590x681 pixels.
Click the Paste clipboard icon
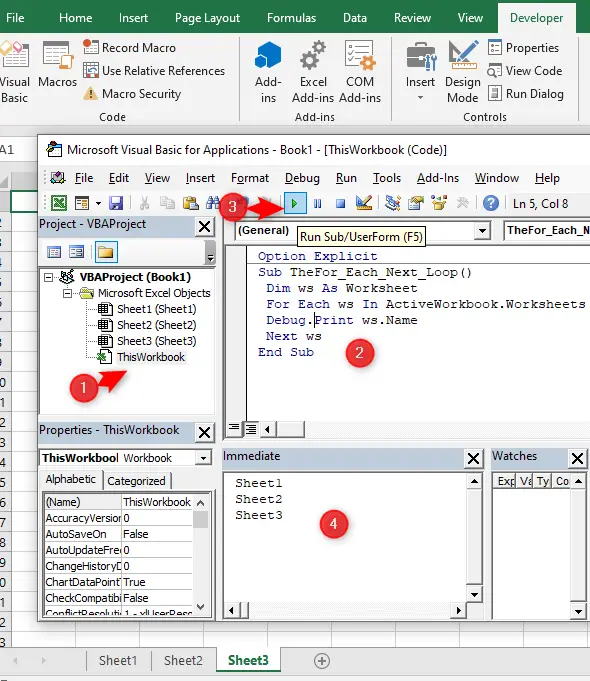(x=190, y=203)
